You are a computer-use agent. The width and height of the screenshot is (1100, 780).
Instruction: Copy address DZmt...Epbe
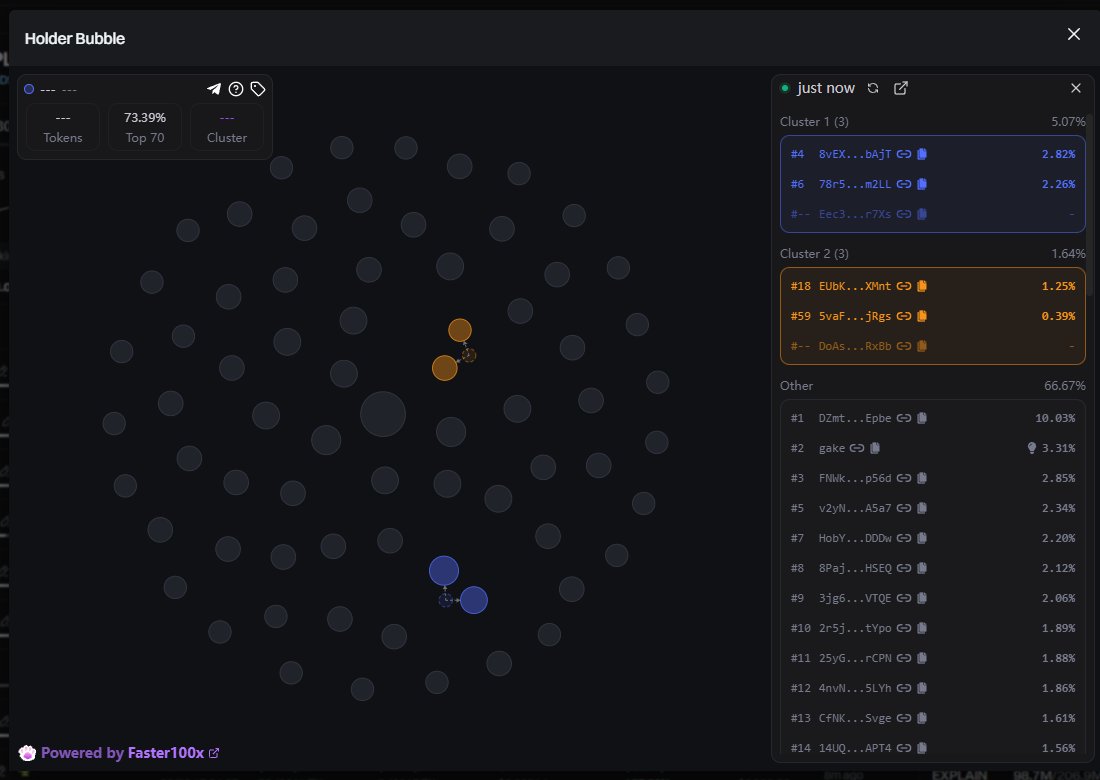[x=922, y=418]
